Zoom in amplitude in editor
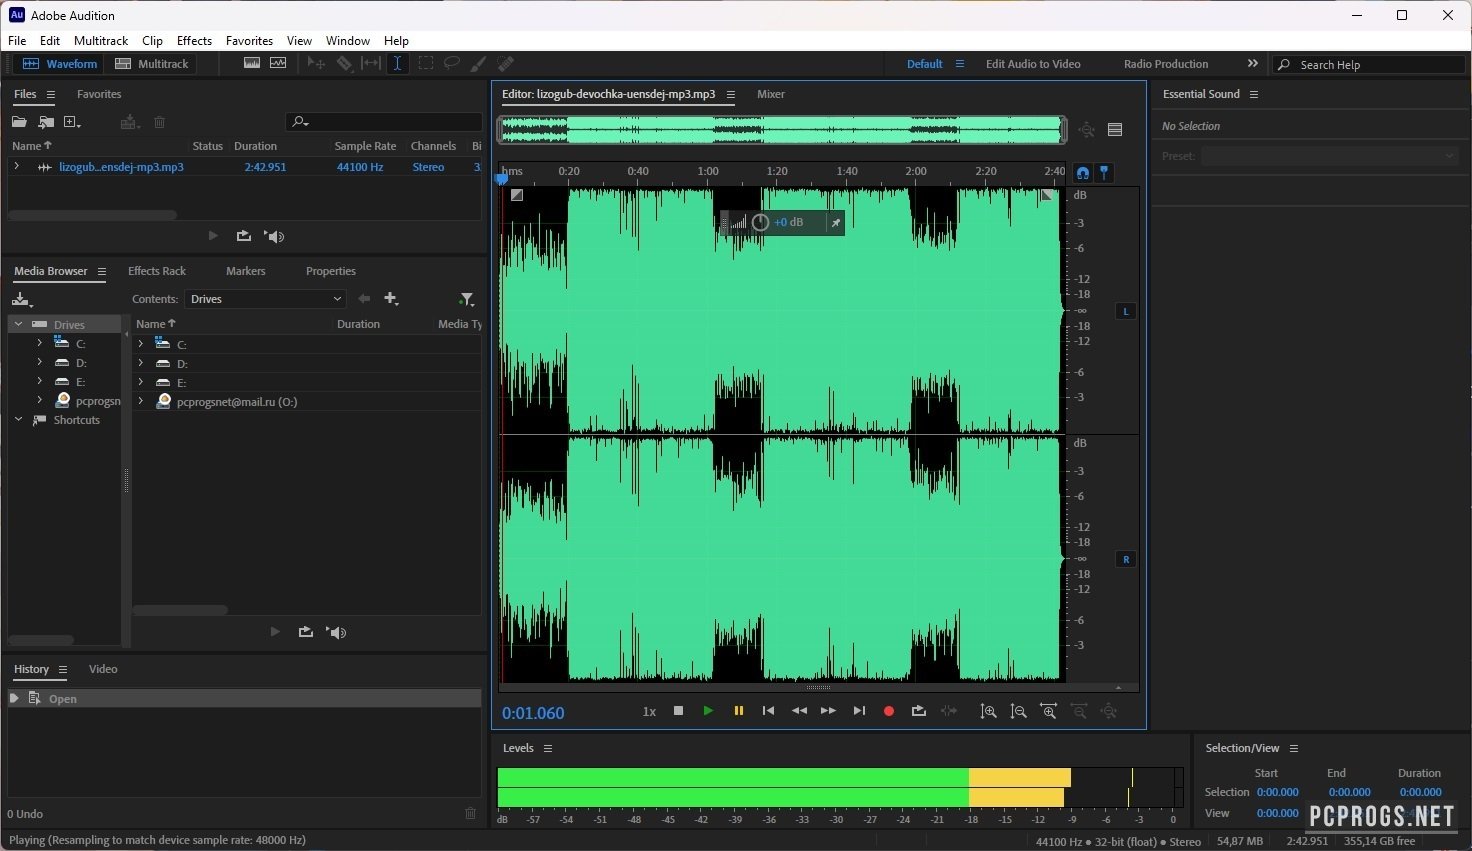1472x851 pixels. pos(988,711)
